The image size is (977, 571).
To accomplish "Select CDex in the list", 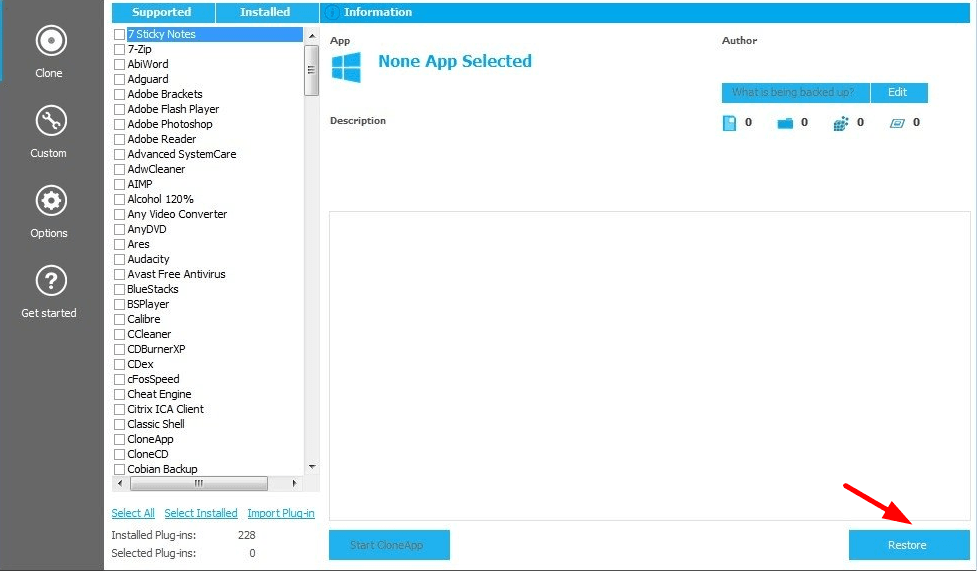I will click(141, 364).
